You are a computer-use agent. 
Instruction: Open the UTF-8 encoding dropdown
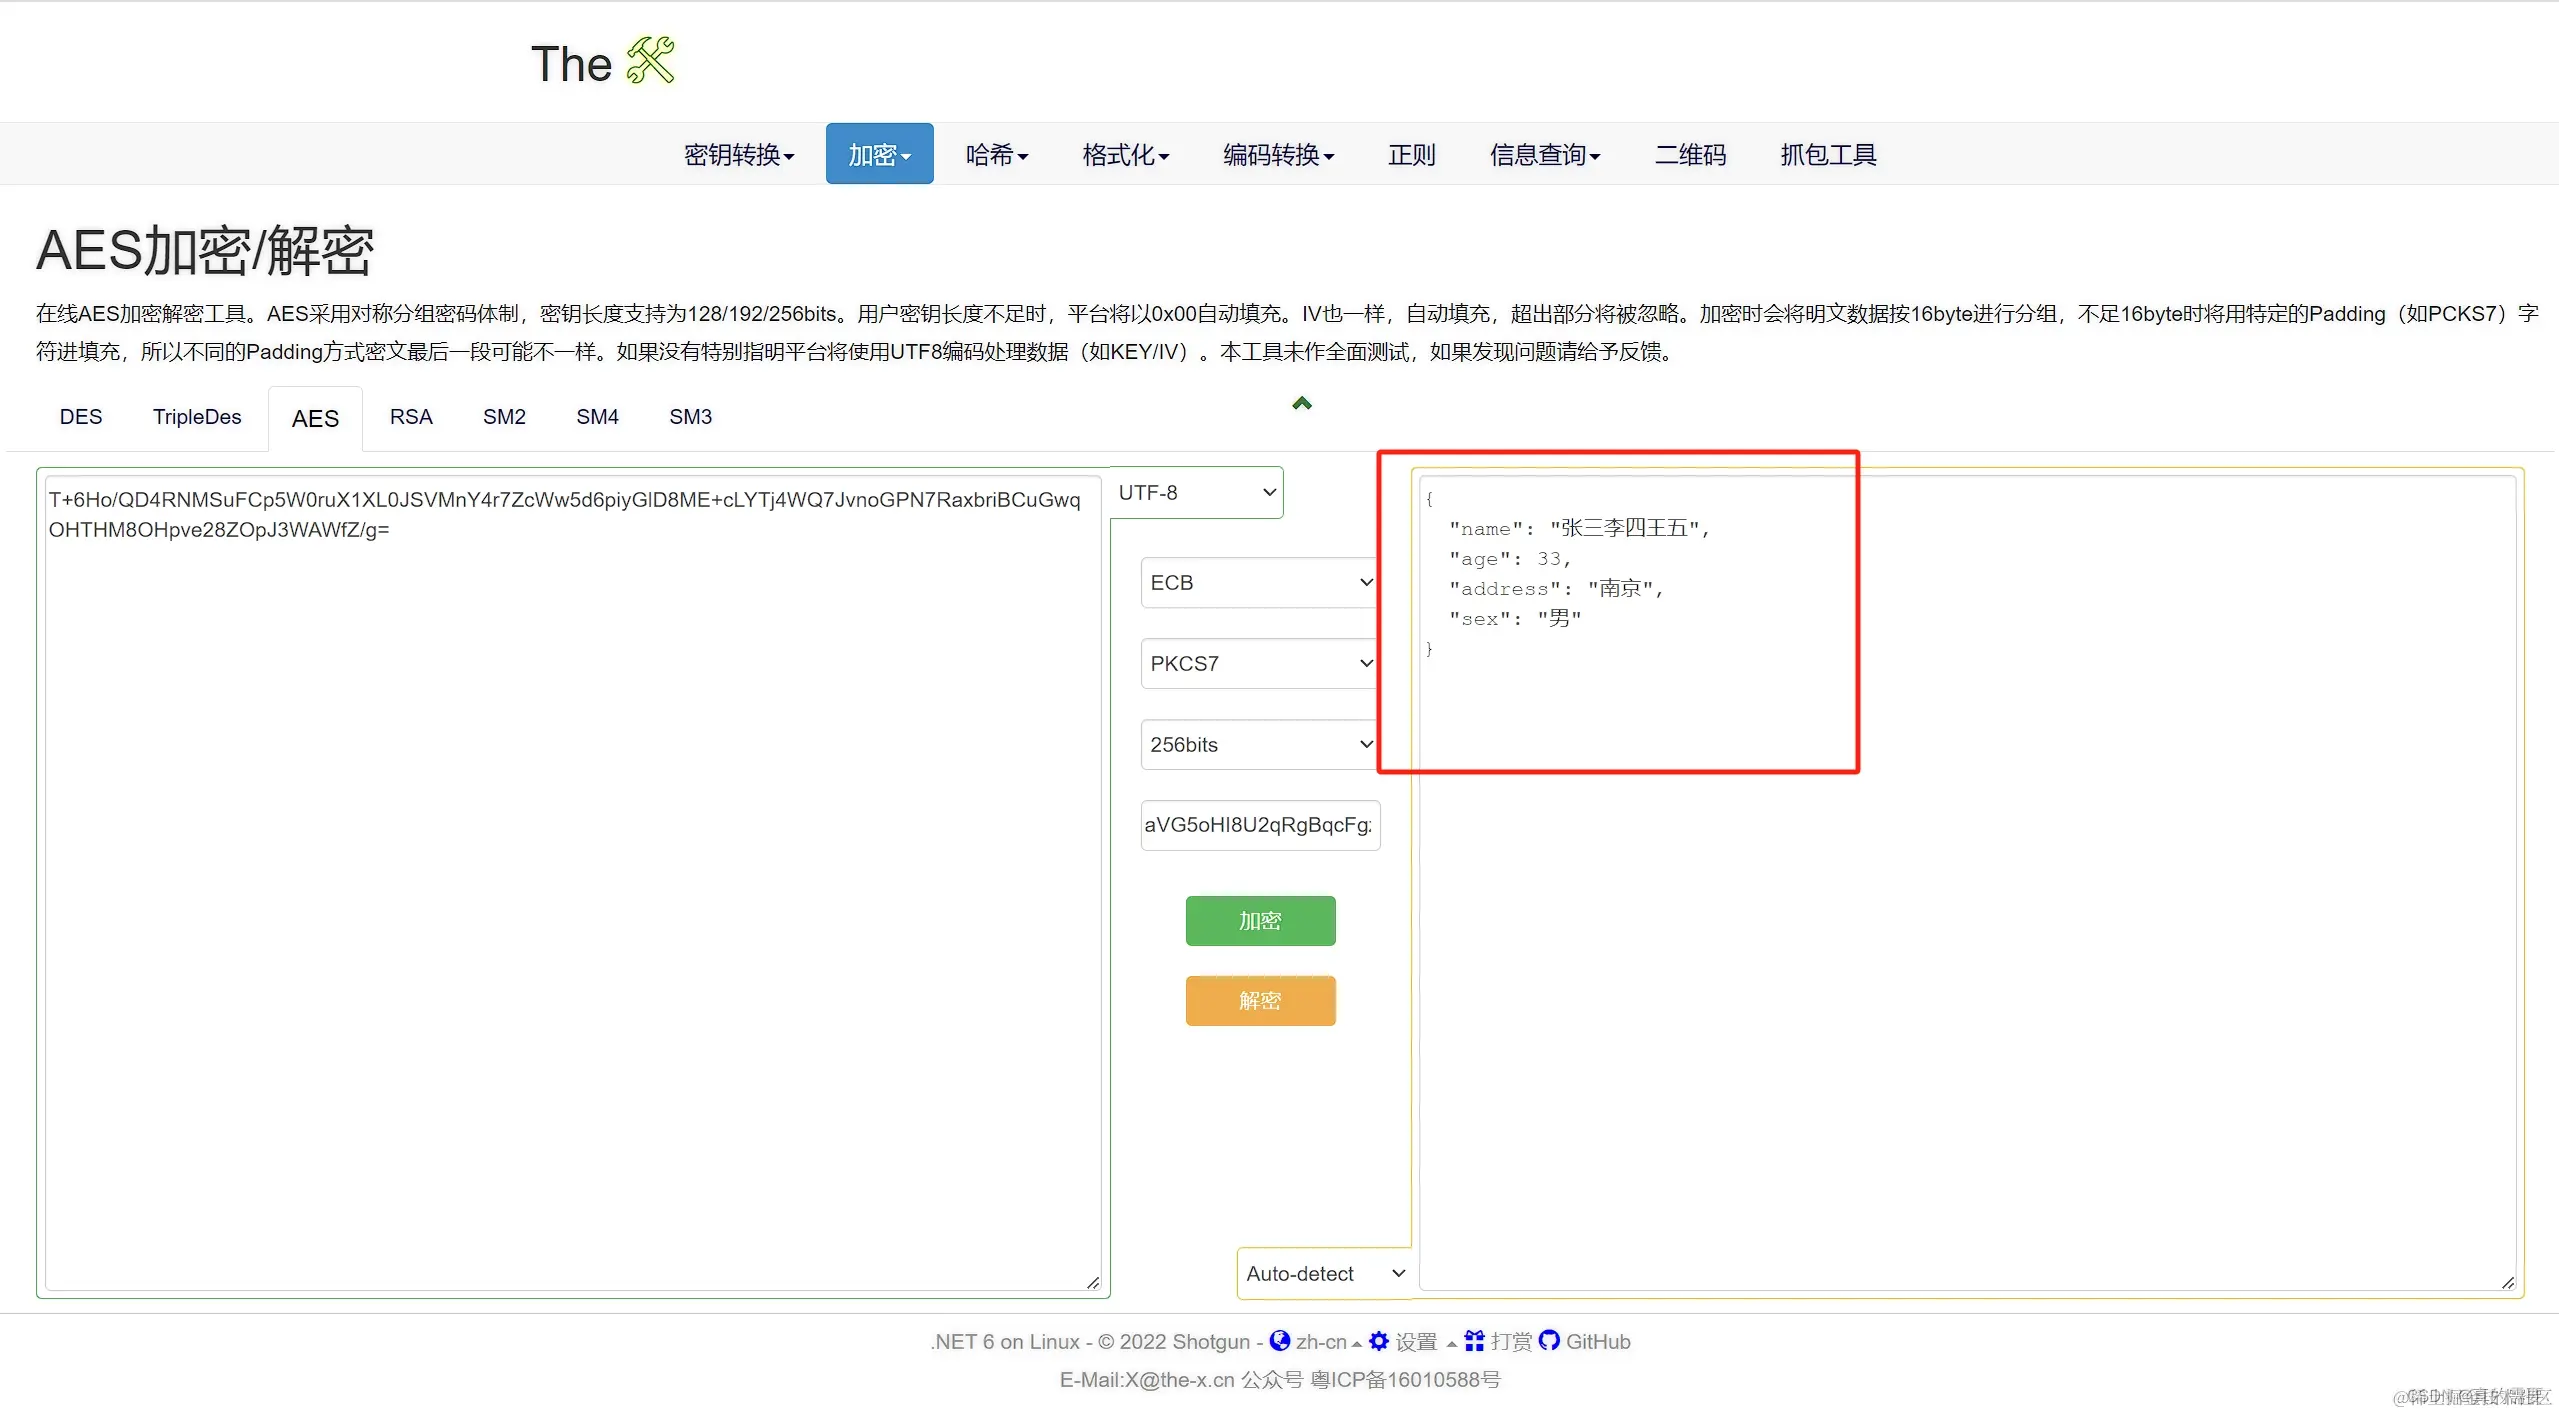coord(1196,493)
